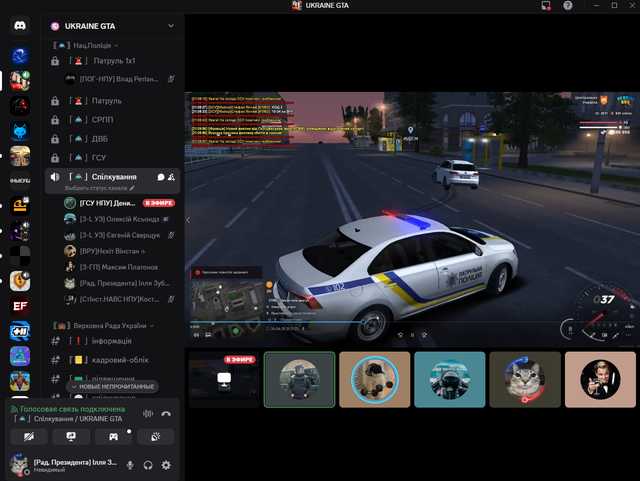Select user [3-ГП] Максим Платонов
This screenshot has width=640, height=481.
pos(120,267)
